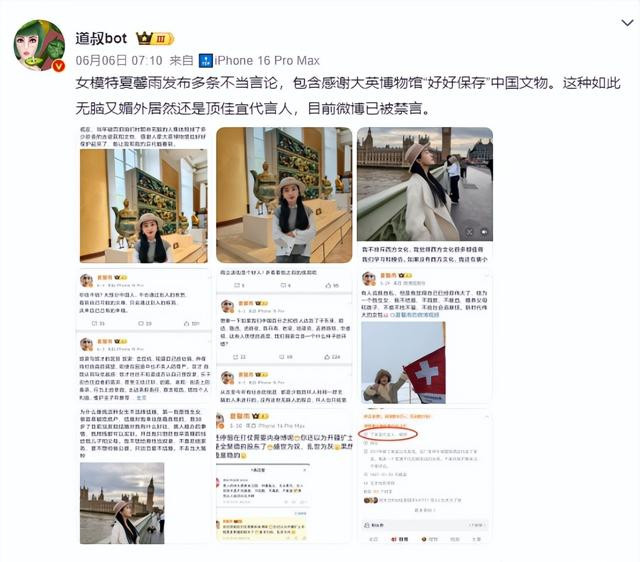The width and height of the screenshot is (640, 562).
Task: Click the crown VIP level badge
Action: 155,39
